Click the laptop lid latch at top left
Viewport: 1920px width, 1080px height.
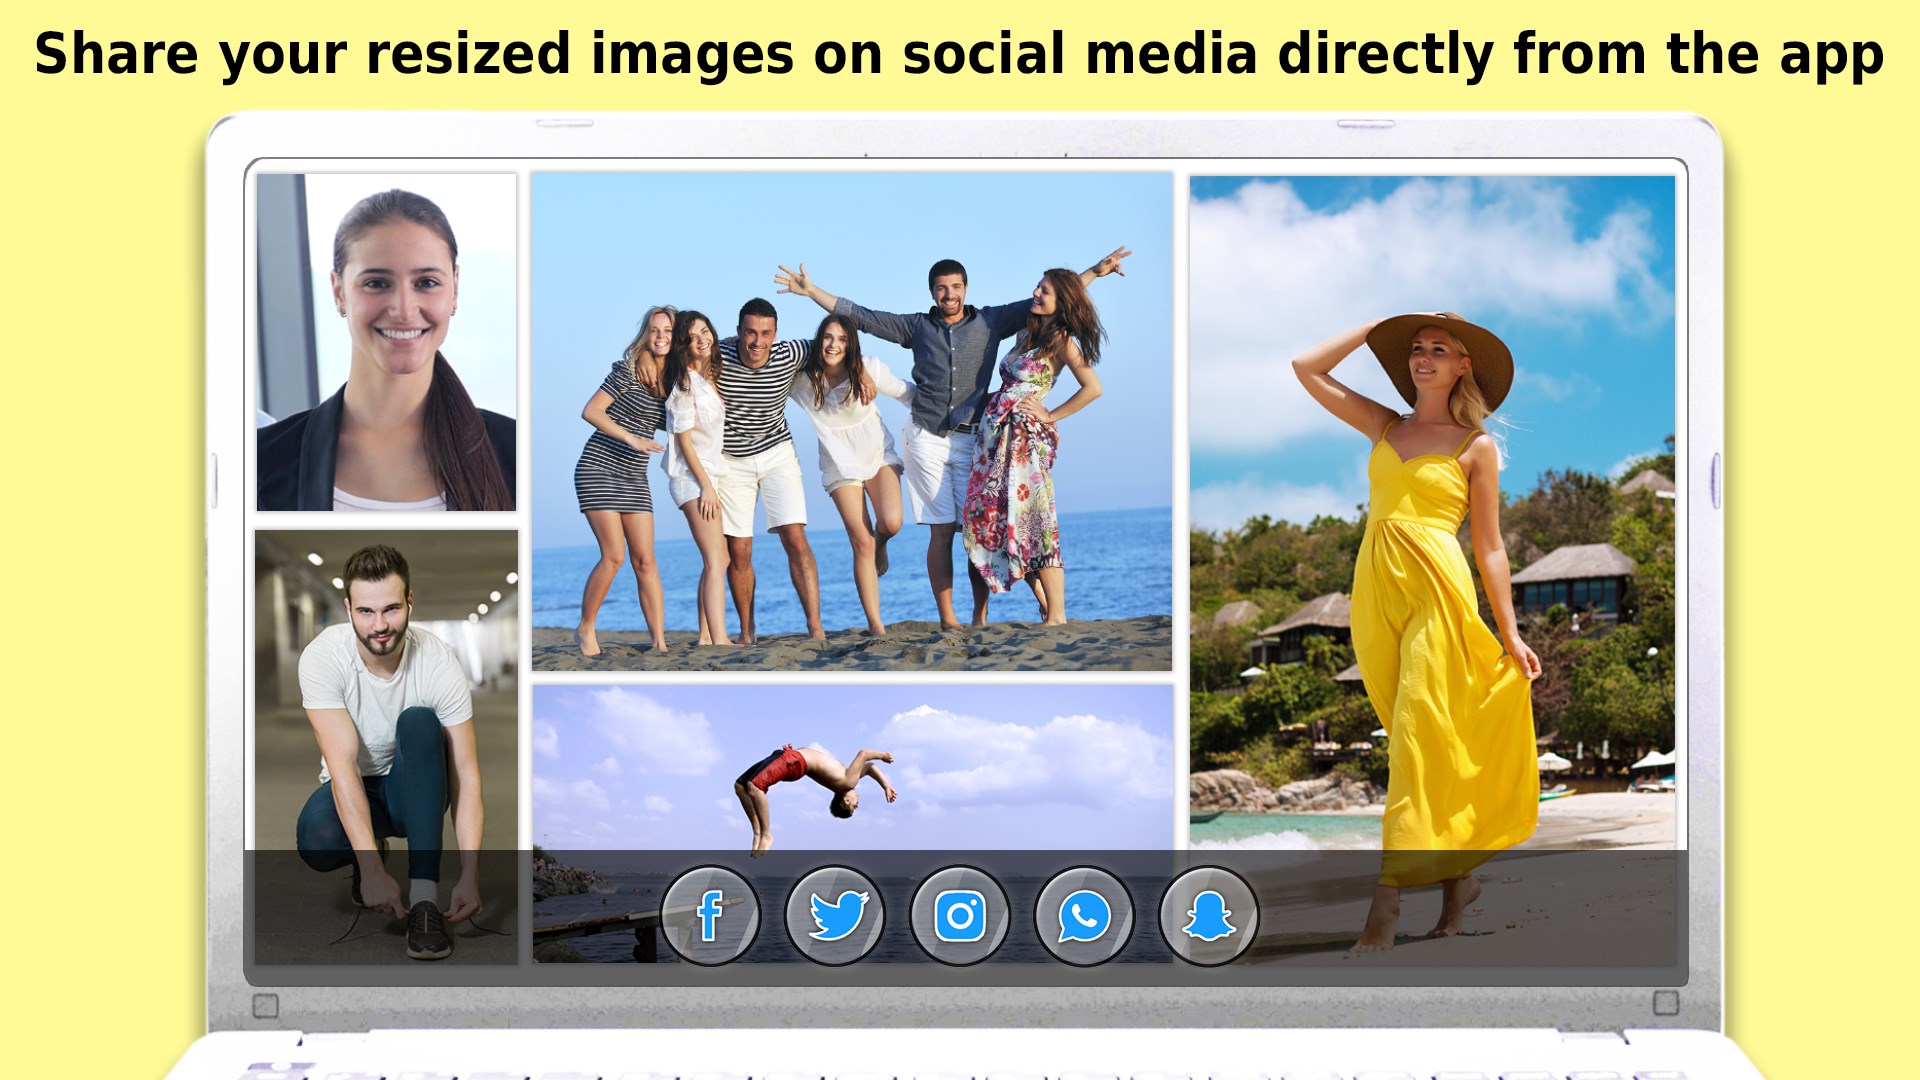pos(565,123)
